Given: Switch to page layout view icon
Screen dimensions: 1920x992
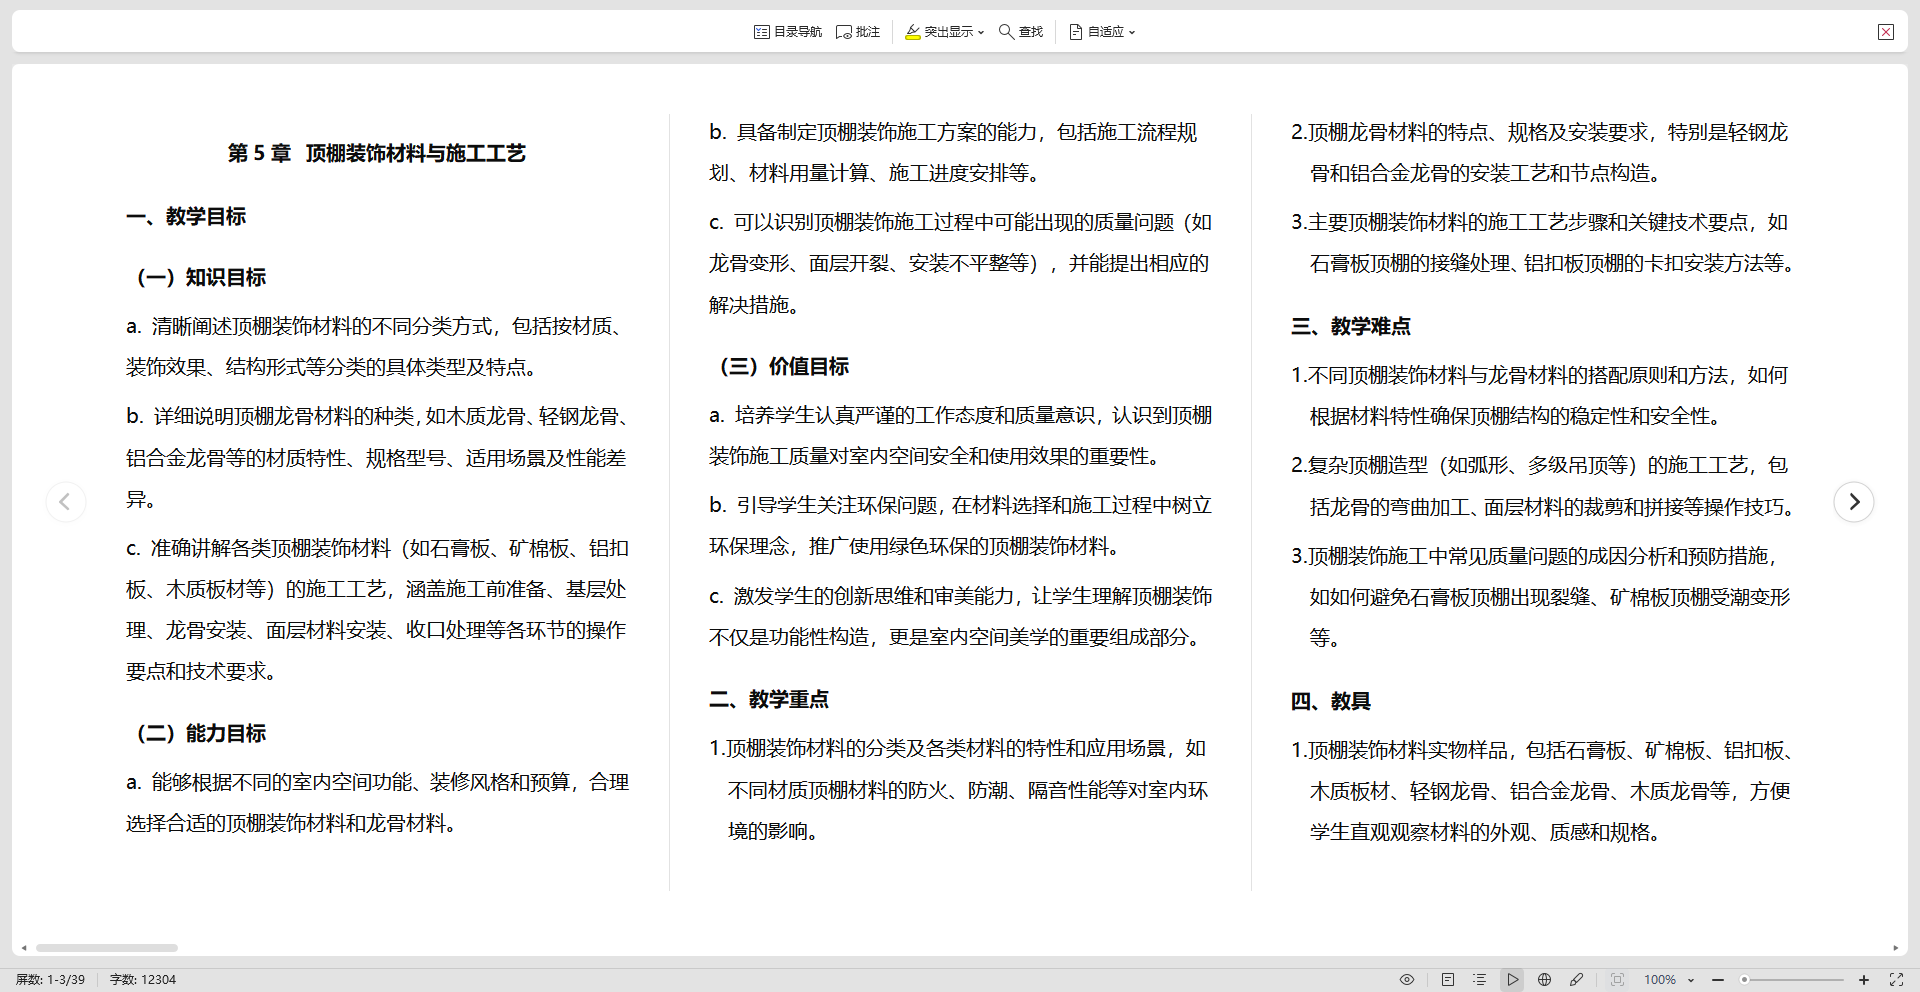Looking at the screenshot, I should click(x=1448, y=980).
